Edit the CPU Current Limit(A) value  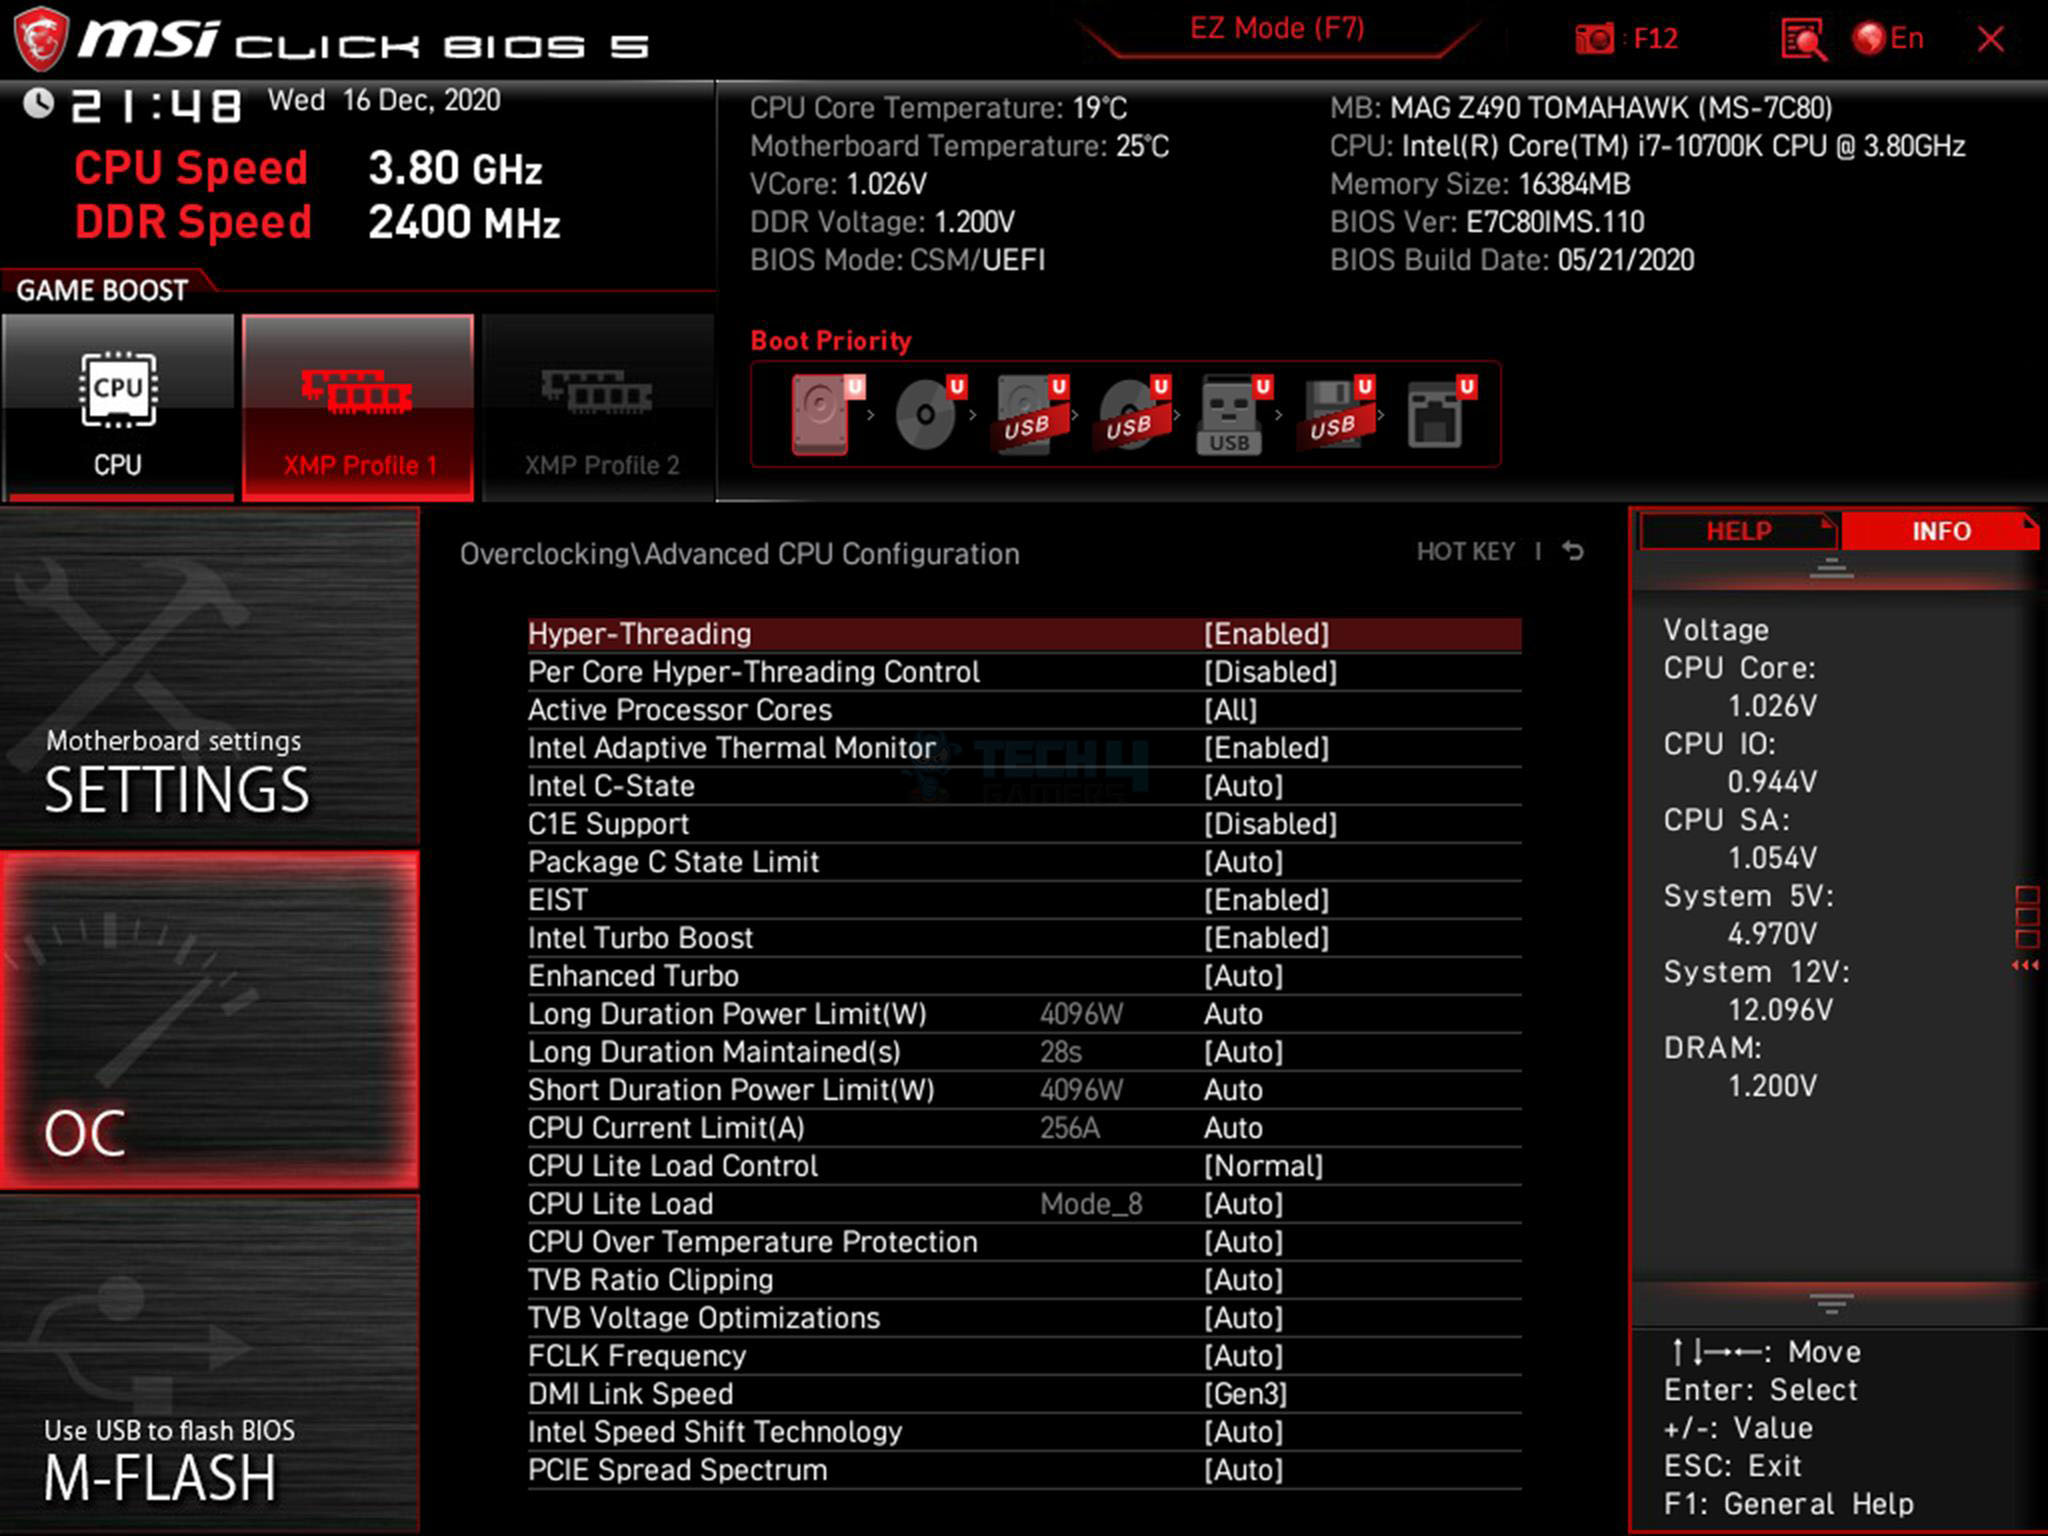(x=1024, y=1128)
